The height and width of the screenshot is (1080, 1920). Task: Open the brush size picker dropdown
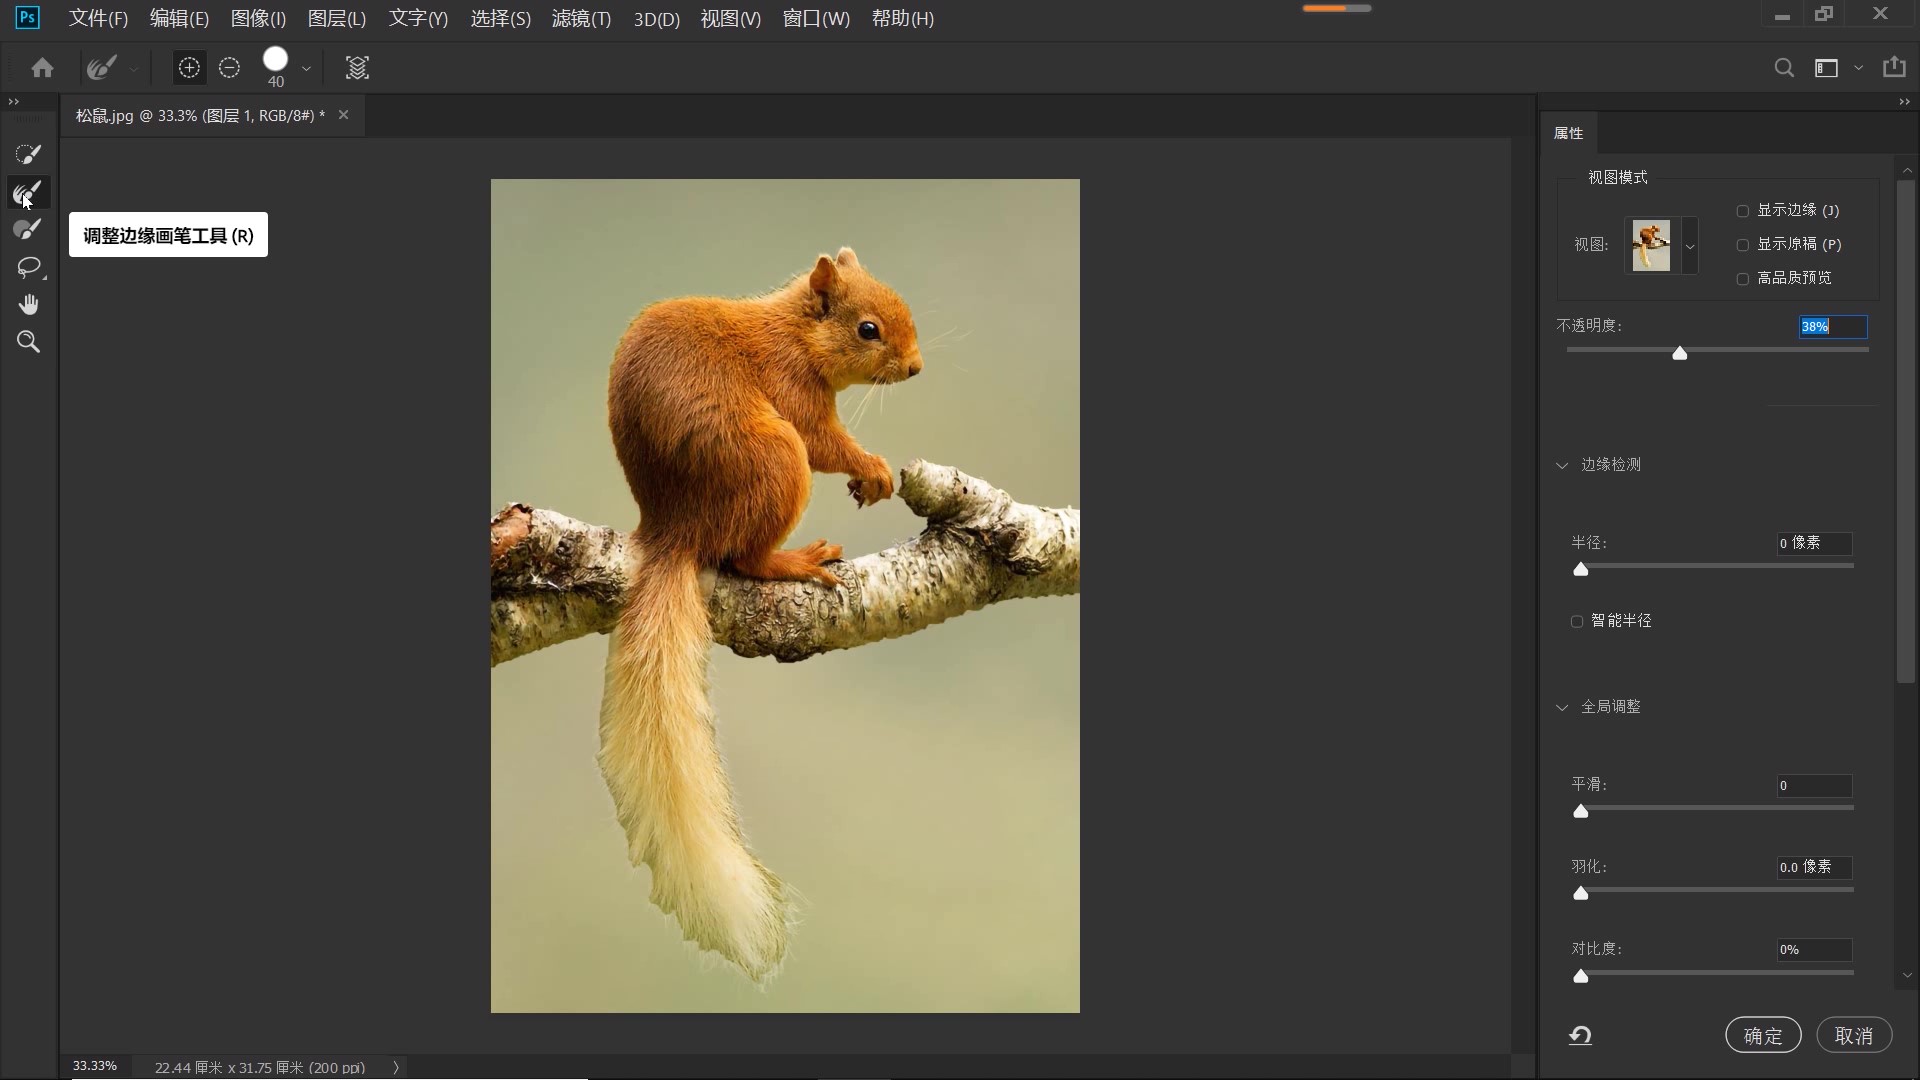[306, 68]
